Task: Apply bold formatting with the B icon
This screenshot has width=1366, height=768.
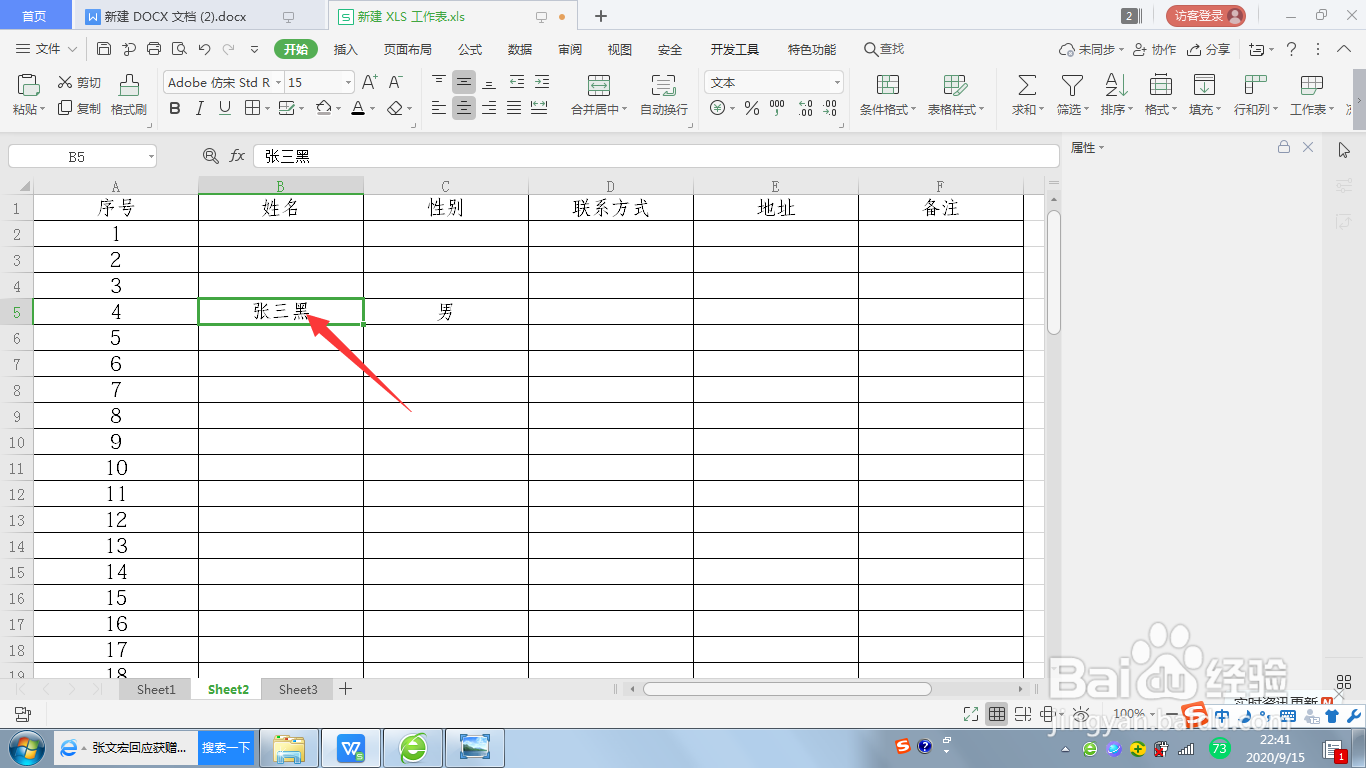Action: (x=175, y=108)
